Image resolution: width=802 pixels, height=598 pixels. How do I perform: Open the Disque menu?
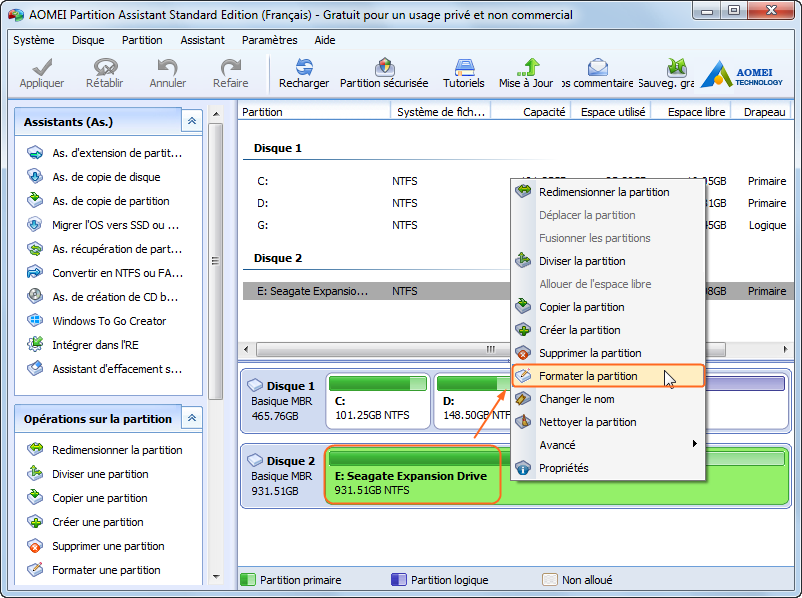88,40
